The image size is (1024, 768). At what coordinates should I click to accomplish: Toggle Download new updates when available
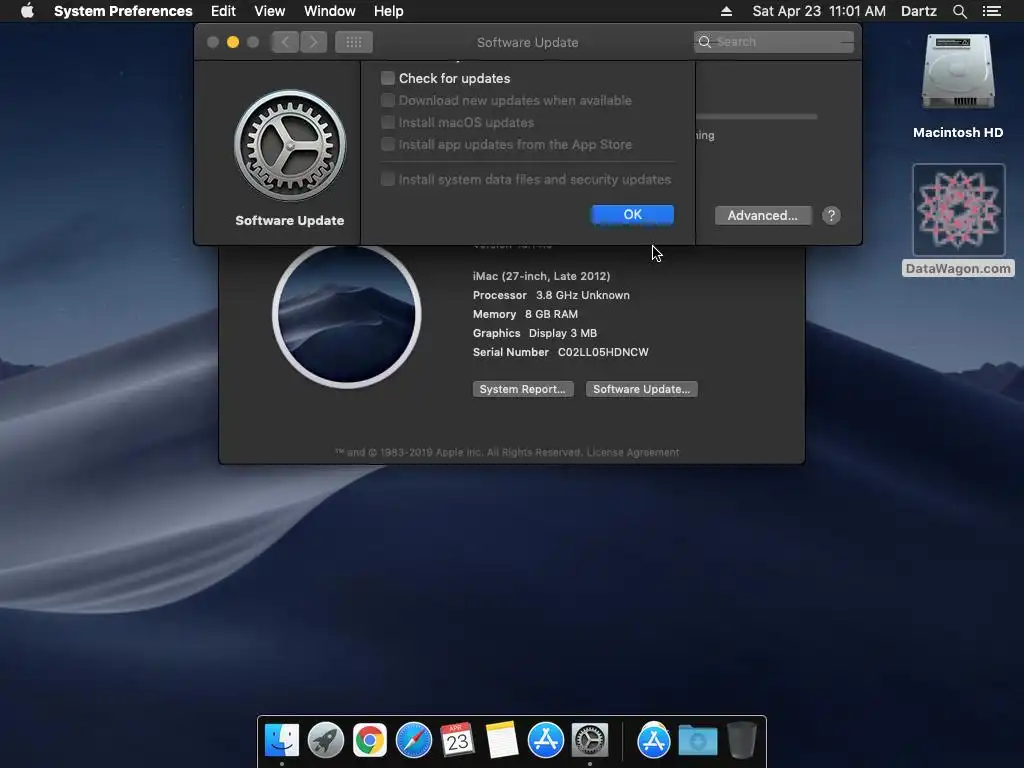(388, 101)
